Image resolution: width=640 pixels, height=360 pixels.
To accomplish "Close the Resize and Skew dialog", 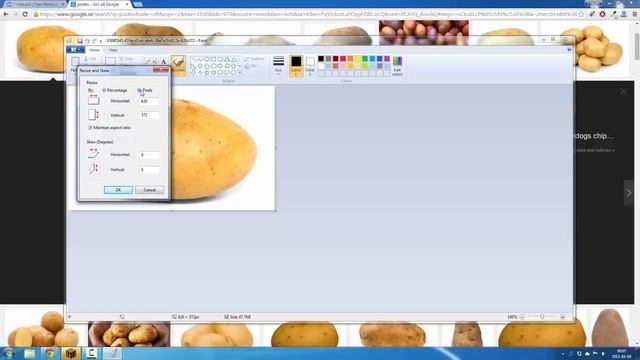I will point(161,70).
